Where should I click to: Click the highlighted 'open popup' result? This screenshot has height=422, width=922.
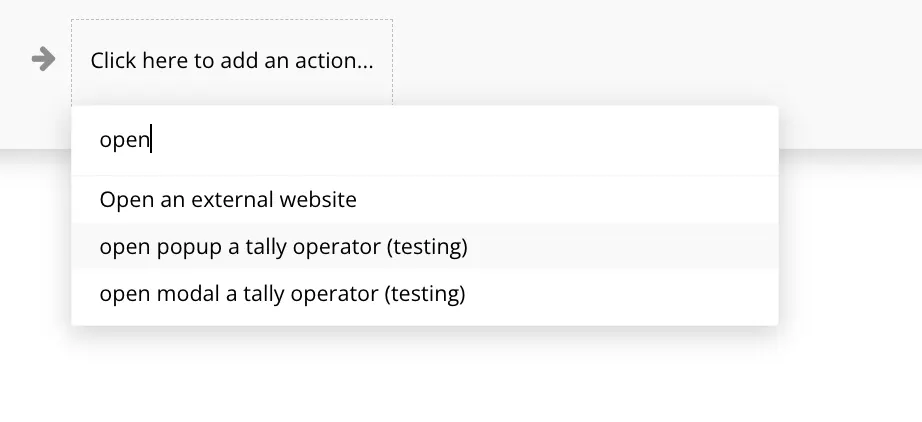coord(283,246)
